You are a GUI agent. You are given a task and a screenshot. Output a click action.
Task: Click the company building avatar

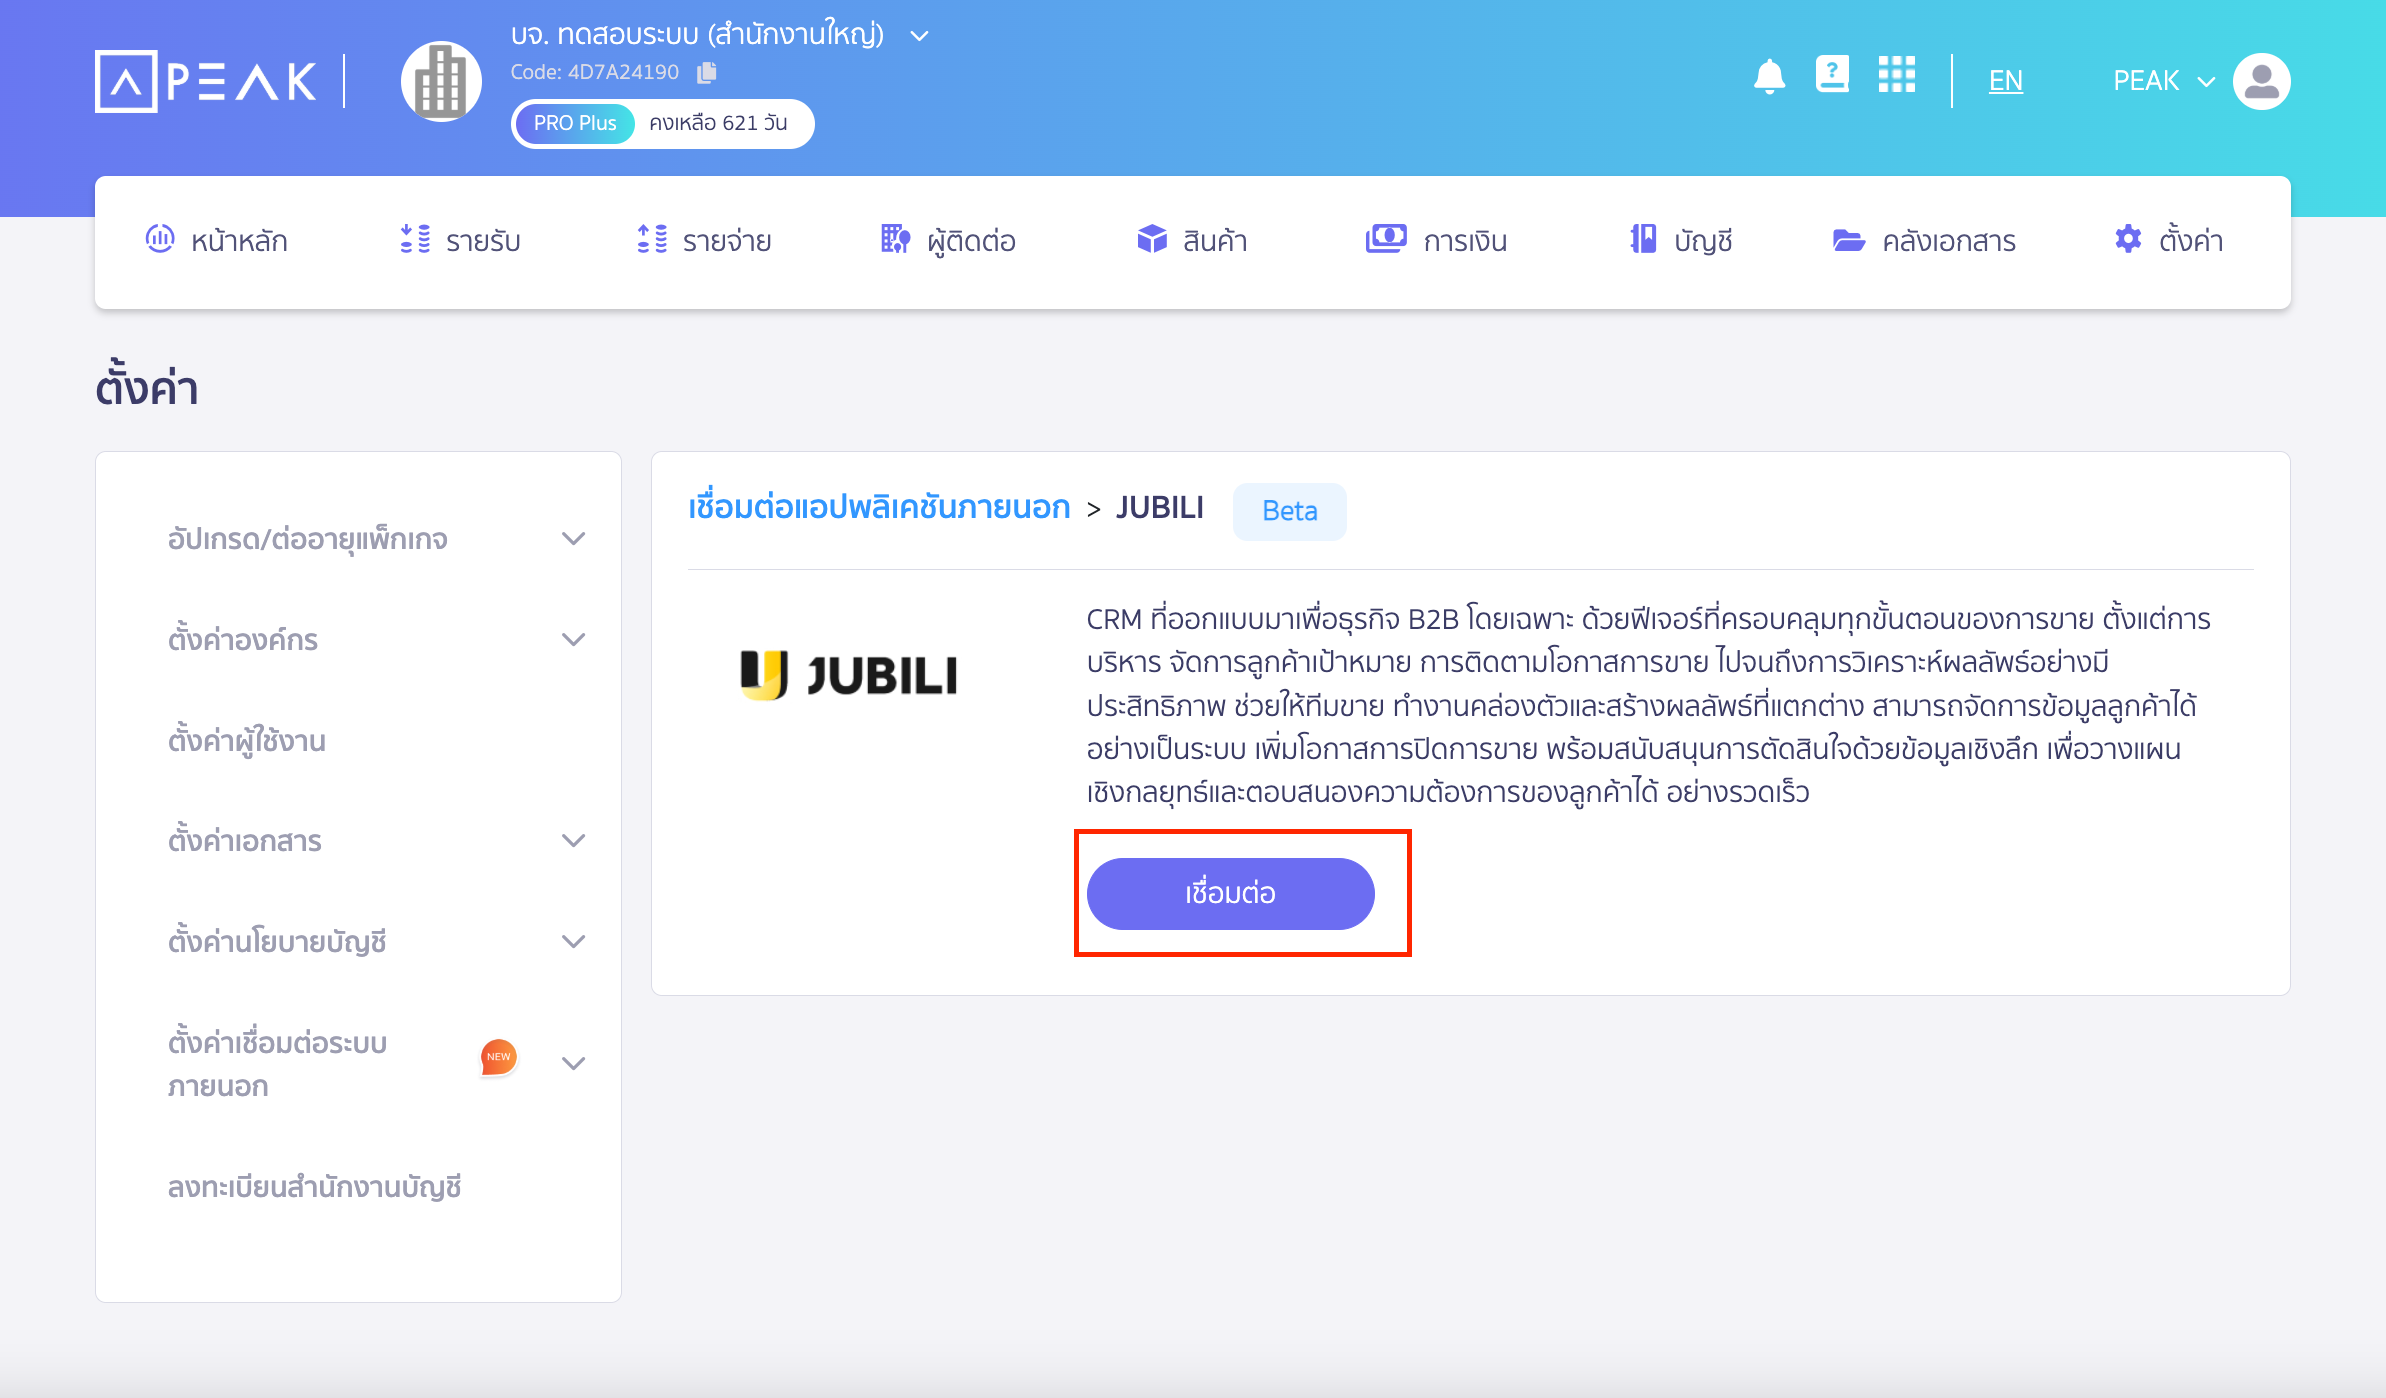(441, 81)
